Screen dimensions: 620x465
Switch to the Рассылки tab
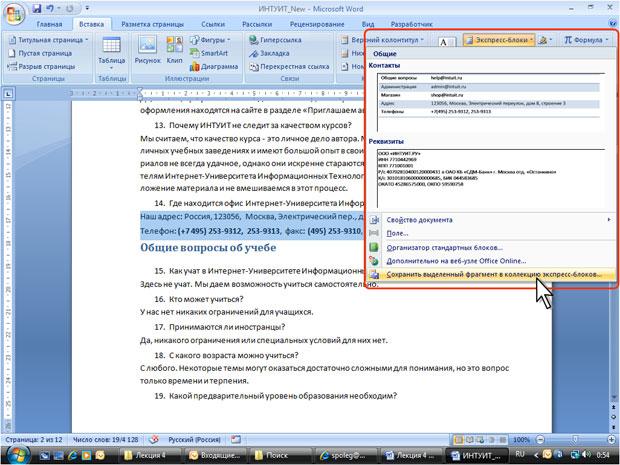point(257,24)
